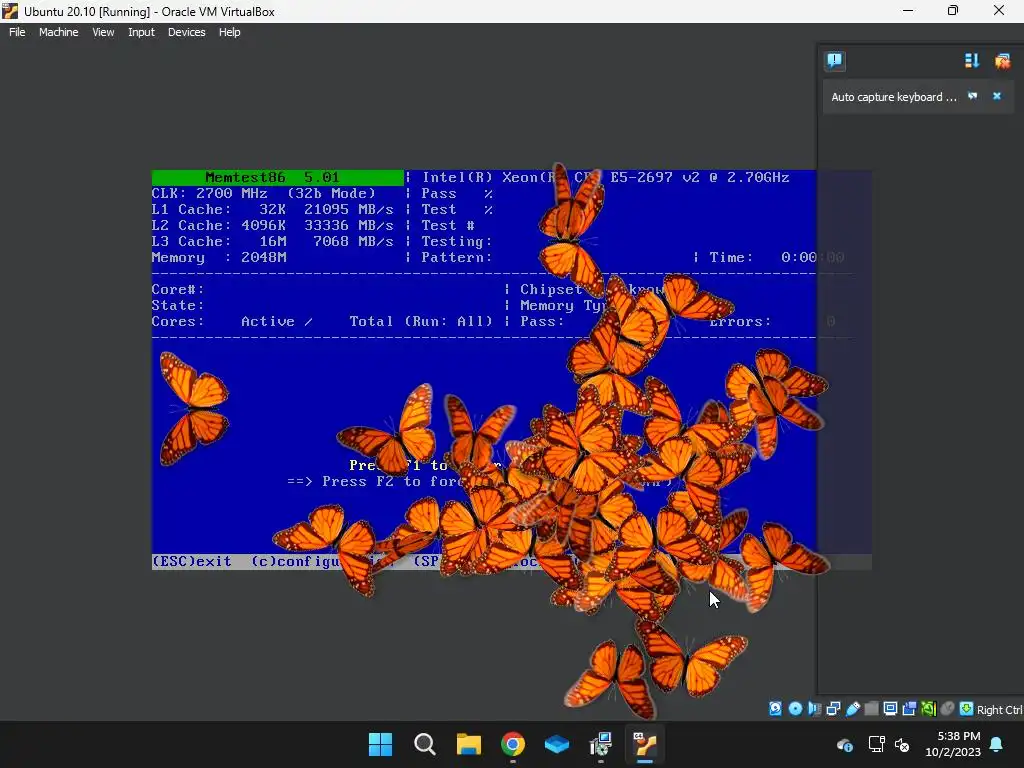
Task: Click the muted volume tray icon
Action: (902, 744)
